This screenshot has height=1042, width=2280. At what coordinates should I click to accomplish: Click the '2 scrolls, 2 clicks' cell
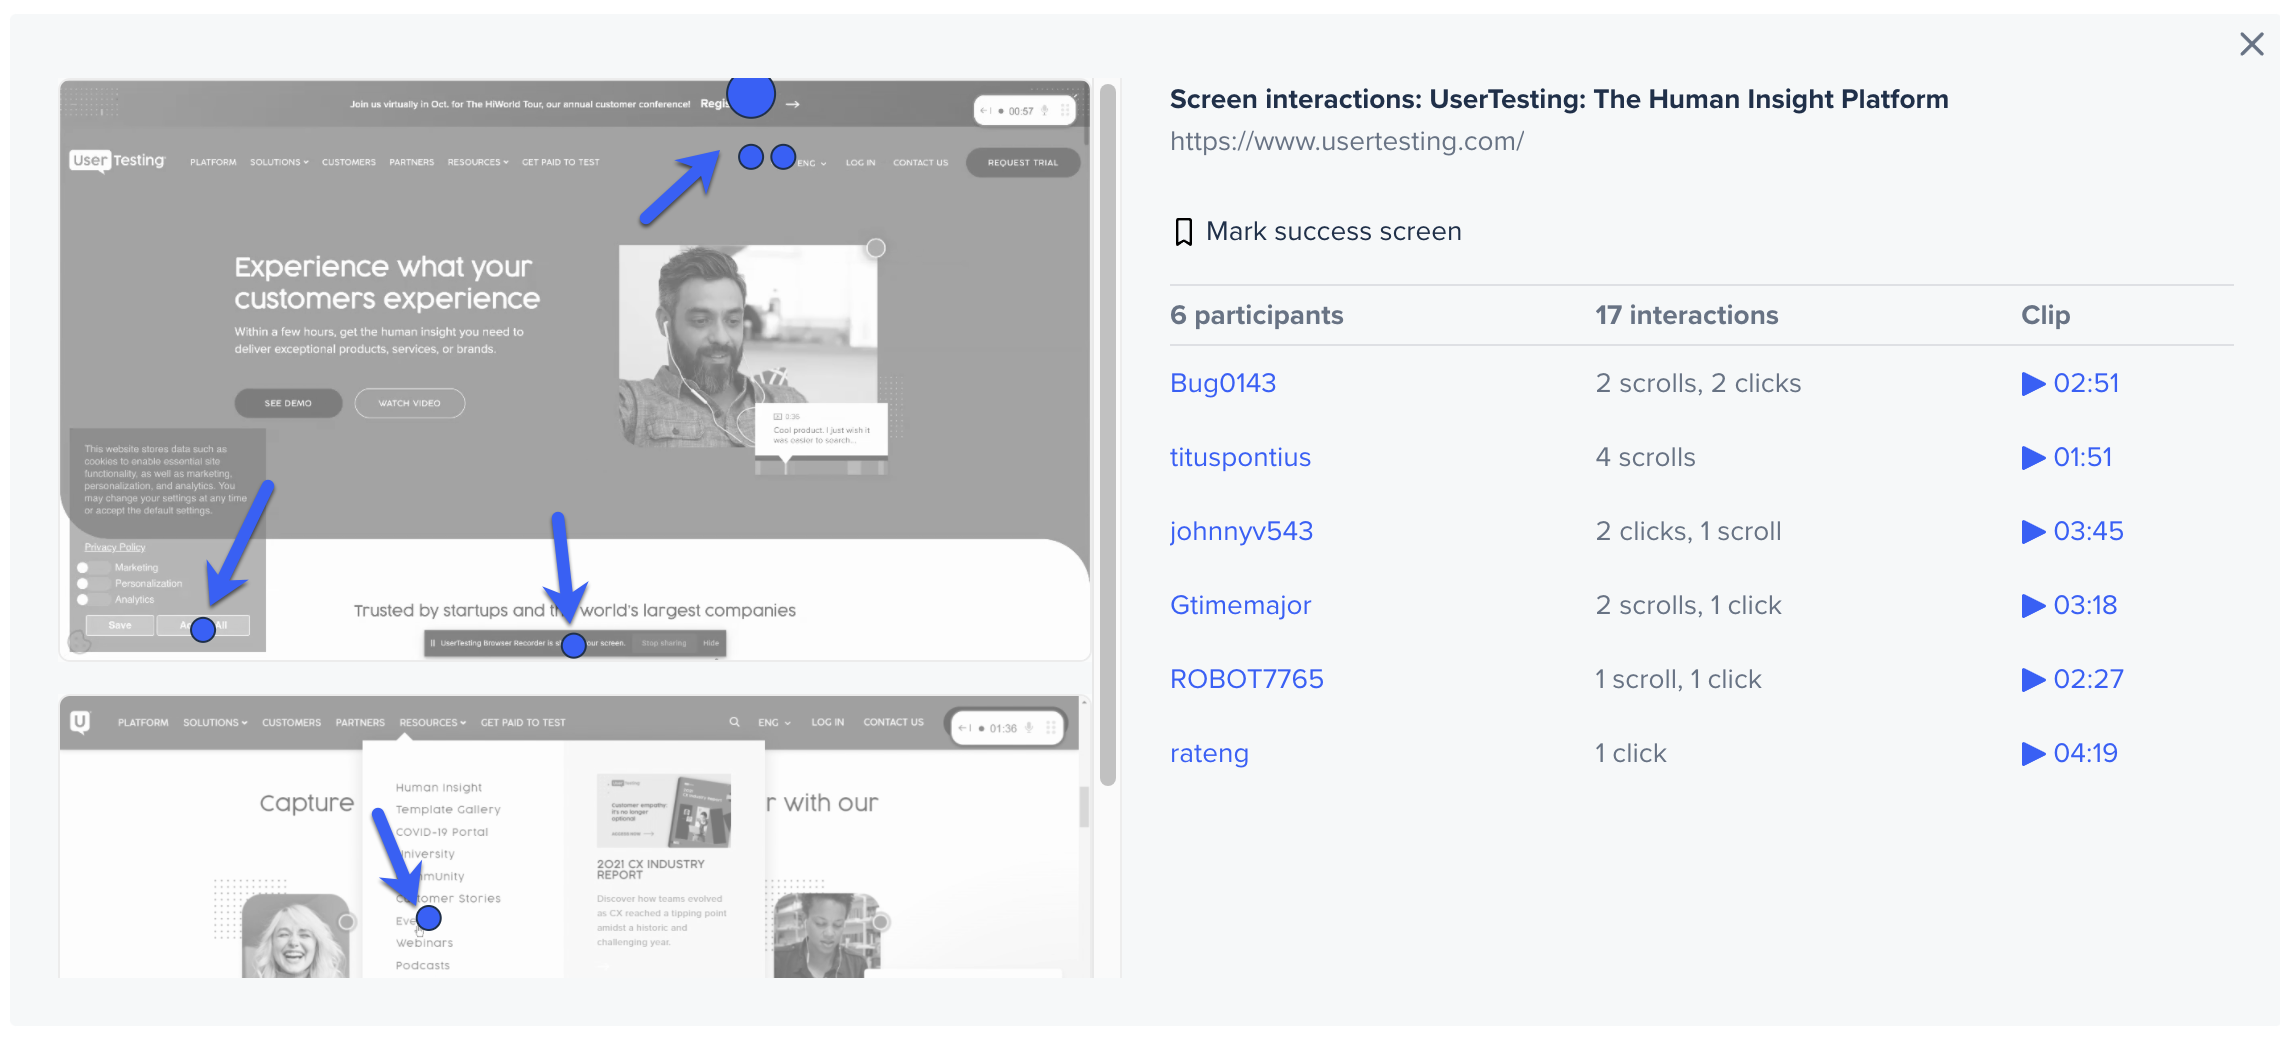point(1698,383)
